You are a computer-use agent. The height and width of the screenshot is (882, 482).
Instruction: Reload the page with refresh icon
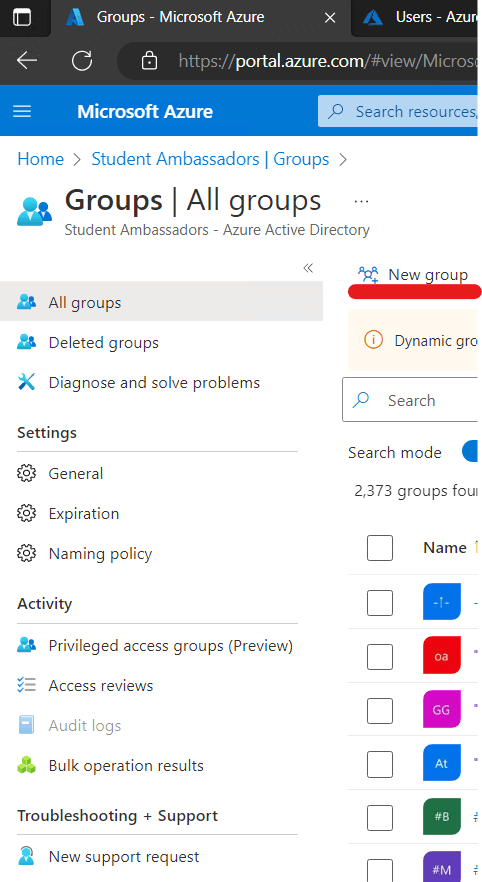pyautogui.click(x=82, y=60)
